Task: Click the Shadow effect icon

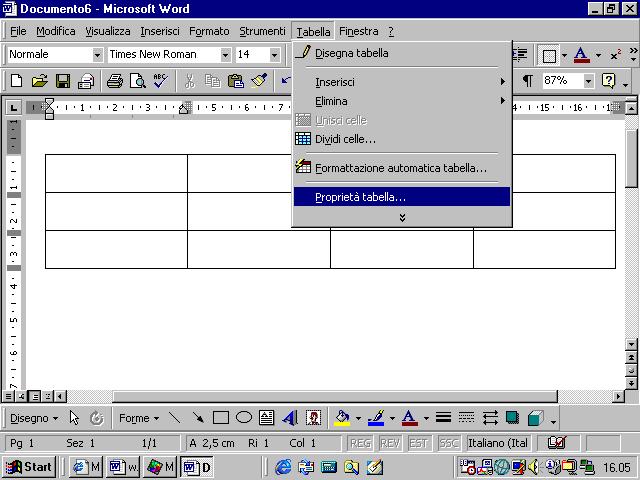Action: [513, 418]
